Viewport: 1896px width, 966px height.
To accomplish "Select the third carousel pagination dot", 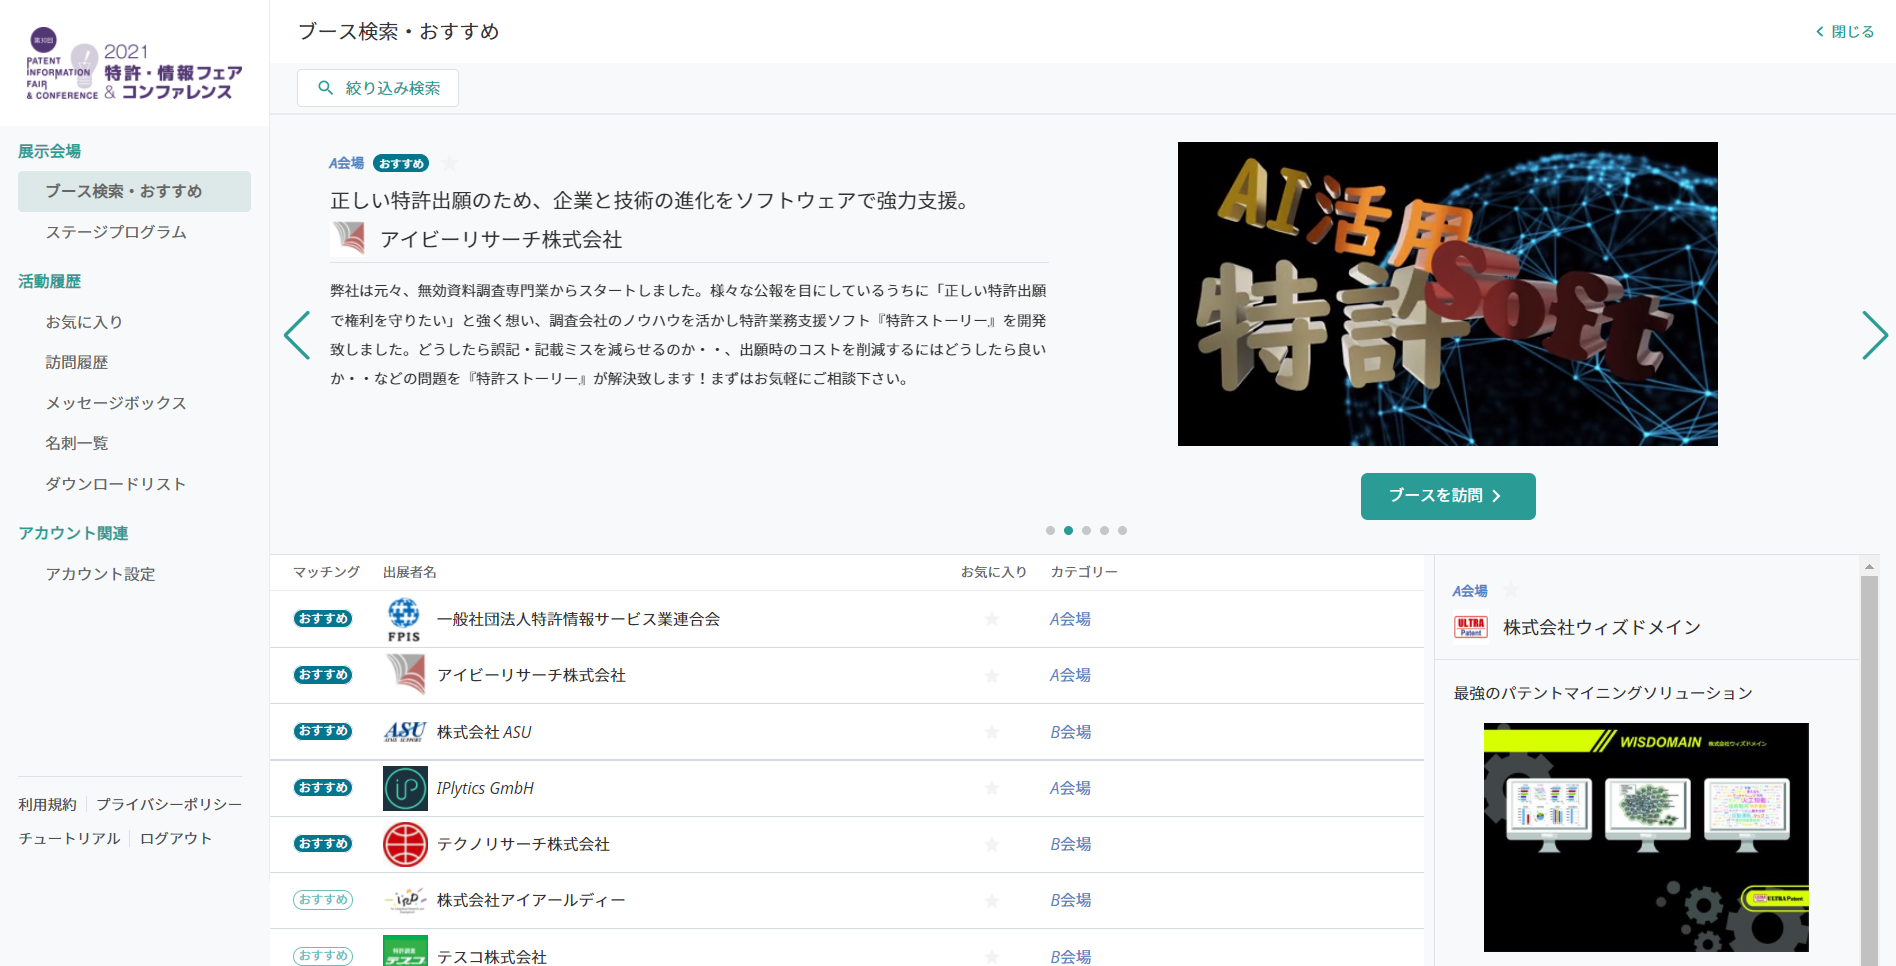I will 1086,531.
